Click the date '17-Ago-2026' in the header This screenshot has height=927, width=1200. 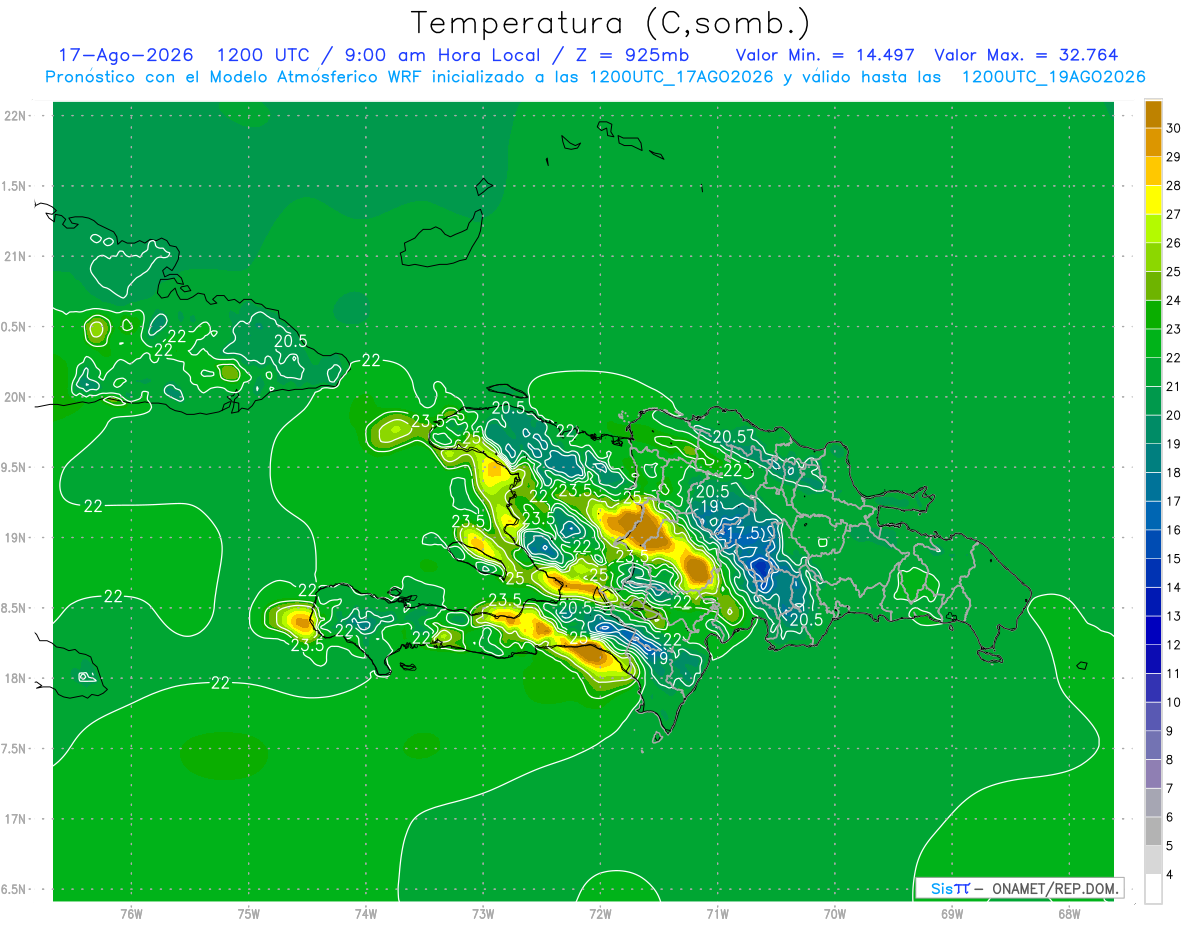coord(125,55)
